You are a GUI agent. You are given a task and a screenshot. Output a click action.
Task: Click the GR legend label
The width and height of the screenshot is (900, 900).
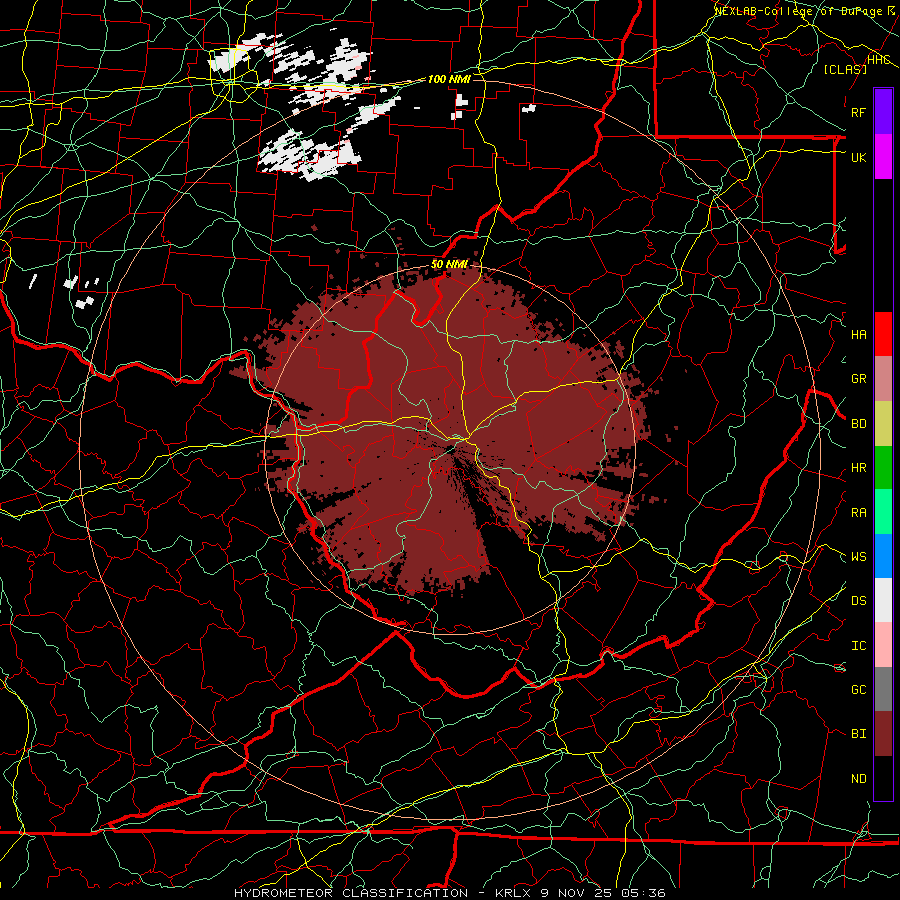pos(859,379)
